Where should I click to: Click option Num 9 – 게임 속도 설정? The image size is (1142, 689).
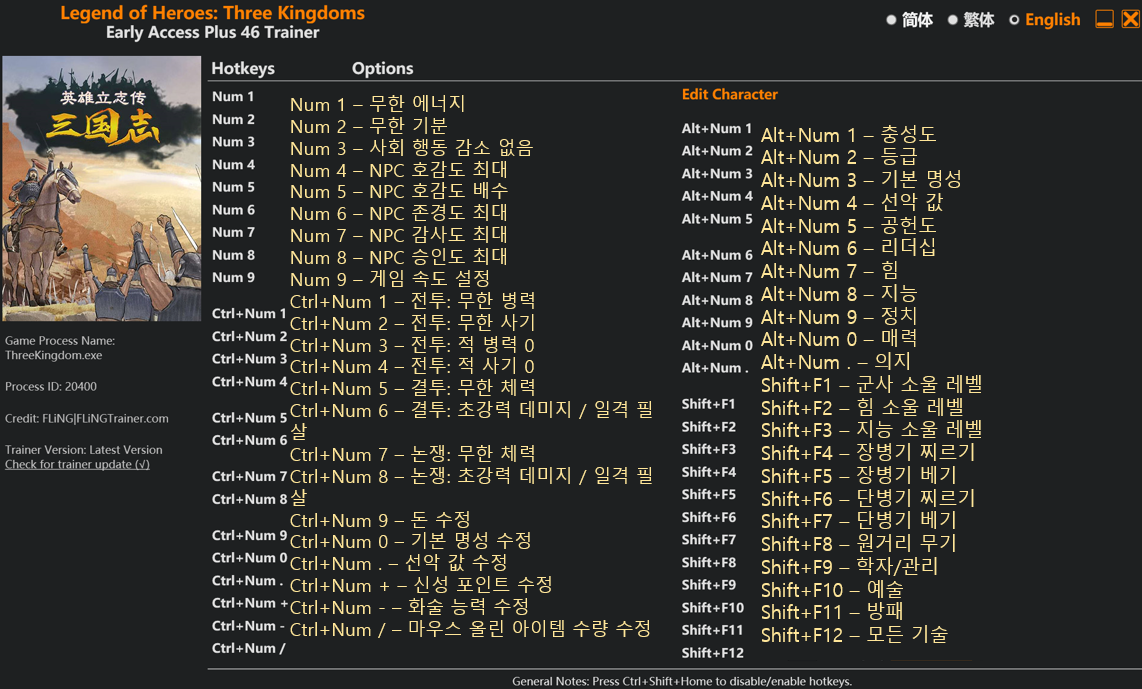point(390,279)
